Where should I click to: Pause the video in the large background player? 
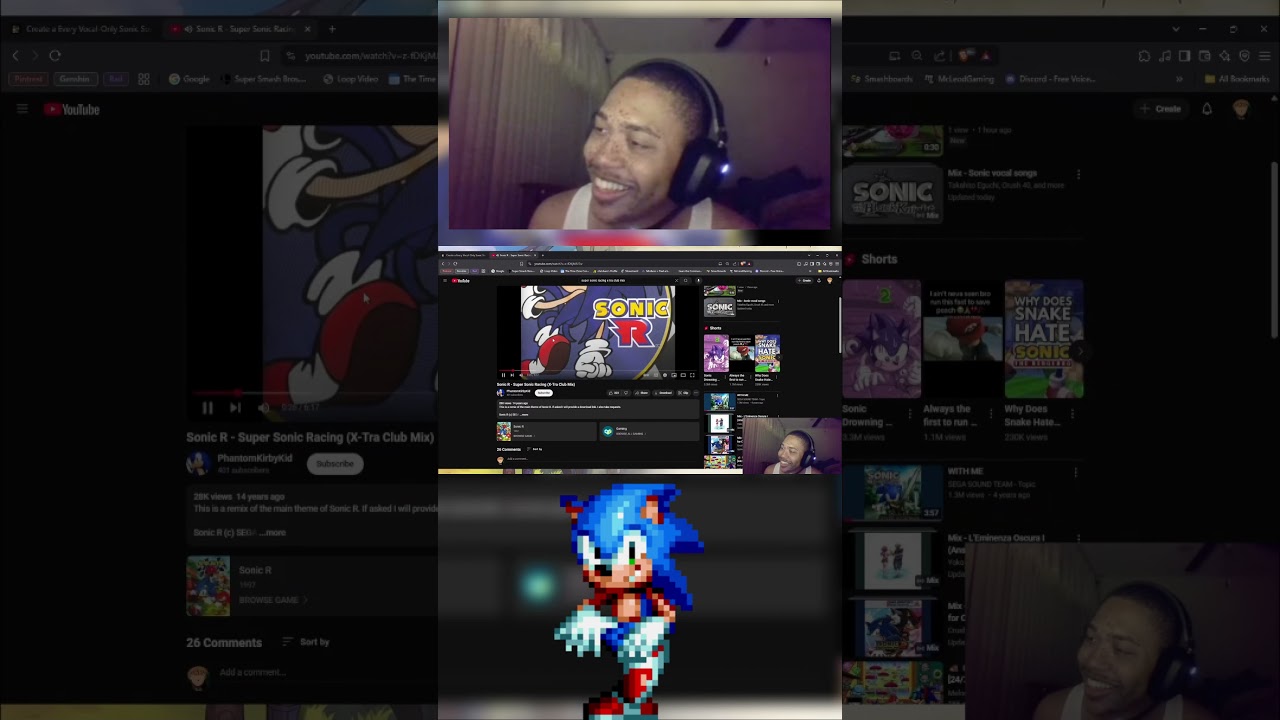tap(207, 407)
